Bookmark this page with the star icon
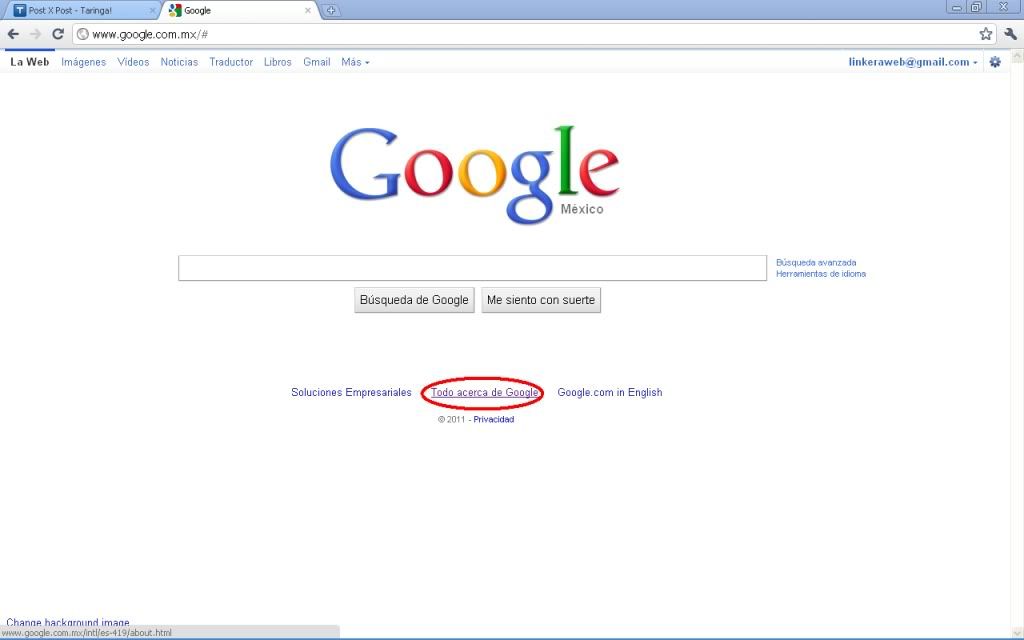1024x640 pixels. [x=985, y=34]
